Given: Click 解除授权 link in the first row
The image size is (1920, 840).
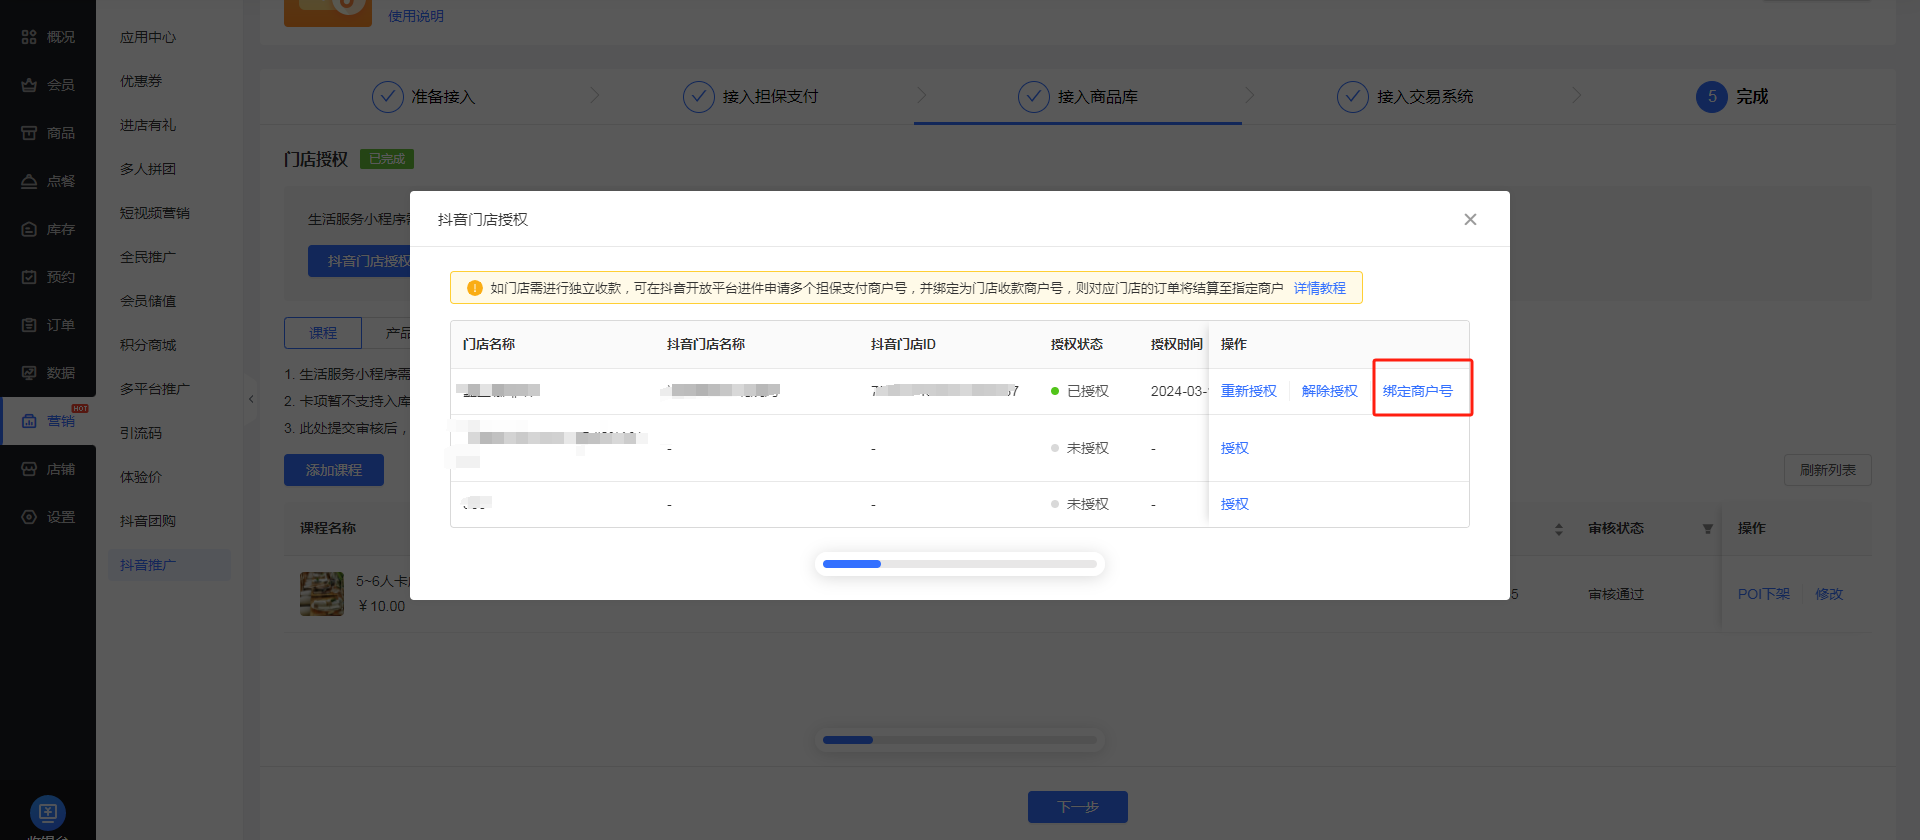Looking at the screenshot, I should (x=1329, y=391).
